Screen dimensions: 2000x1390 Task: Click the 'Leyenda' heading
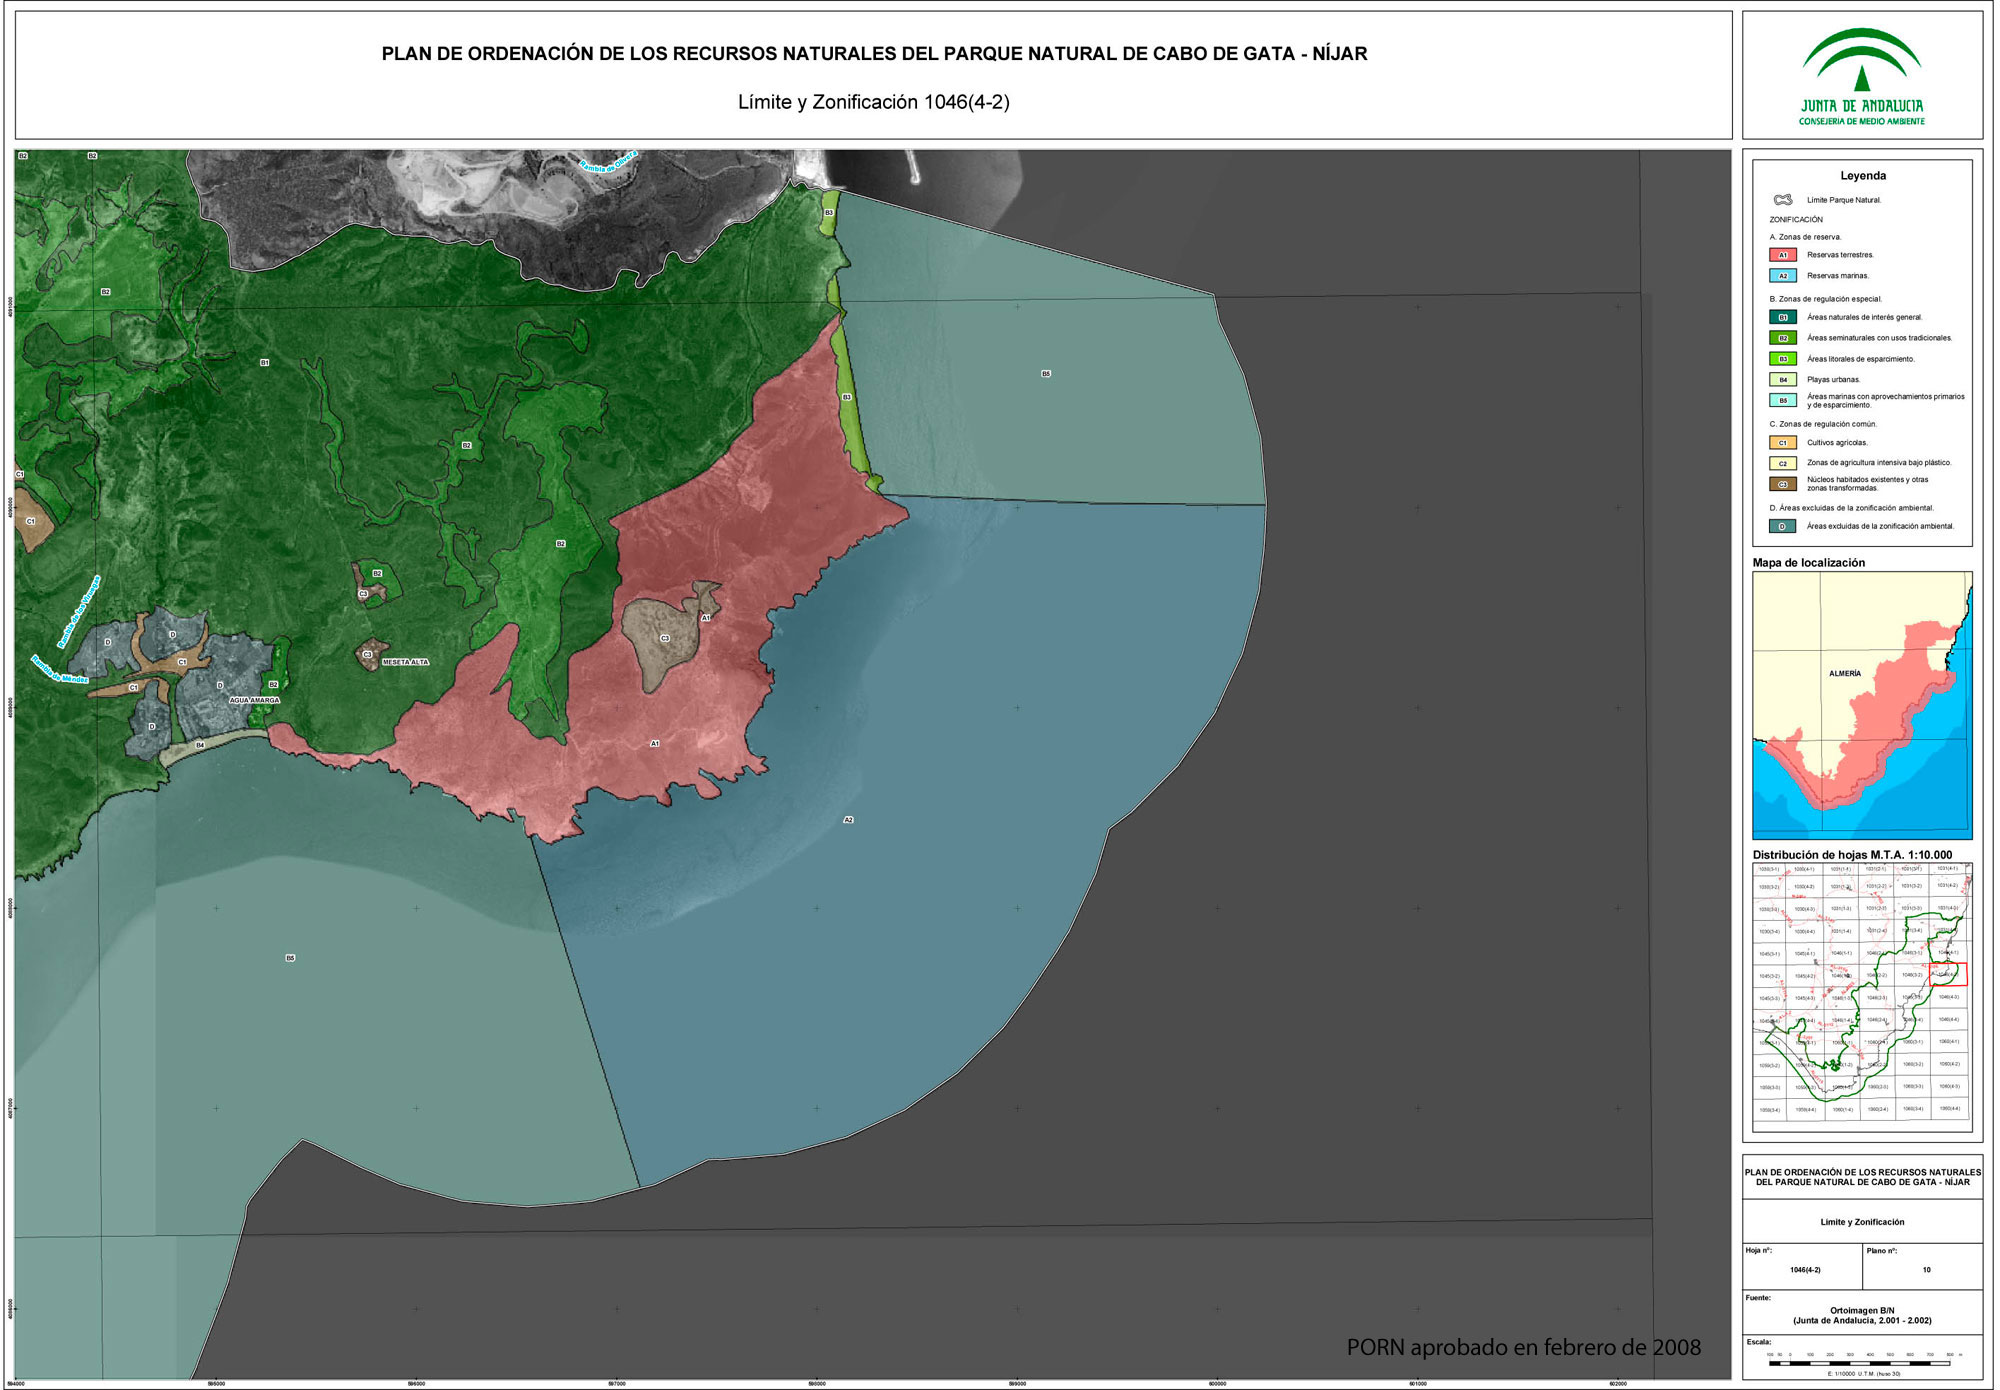(x=1863, y=176)
